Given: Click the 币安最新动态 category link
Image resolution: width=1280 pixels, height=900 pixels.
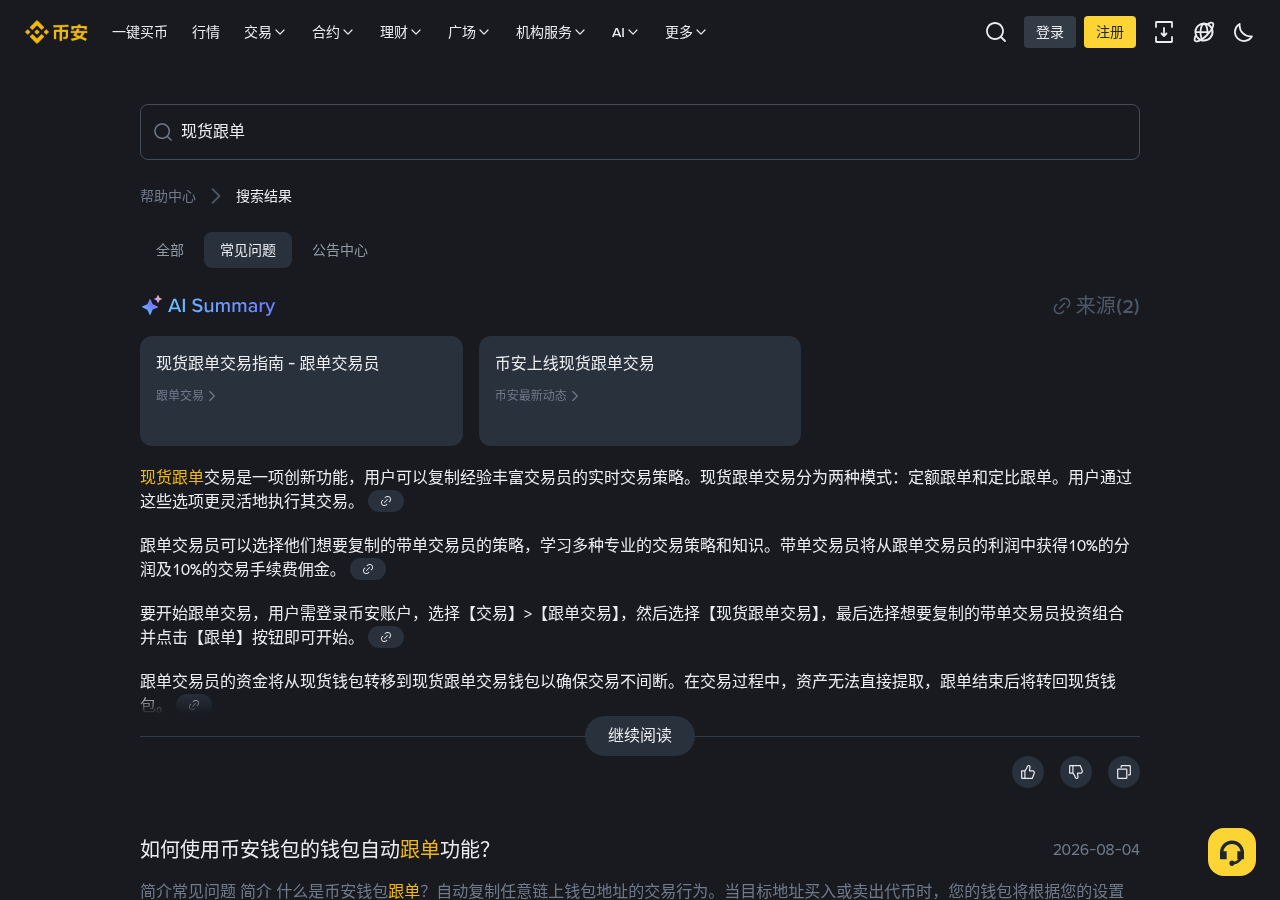Looking at the screenshot, I should (x=537, y=395).
